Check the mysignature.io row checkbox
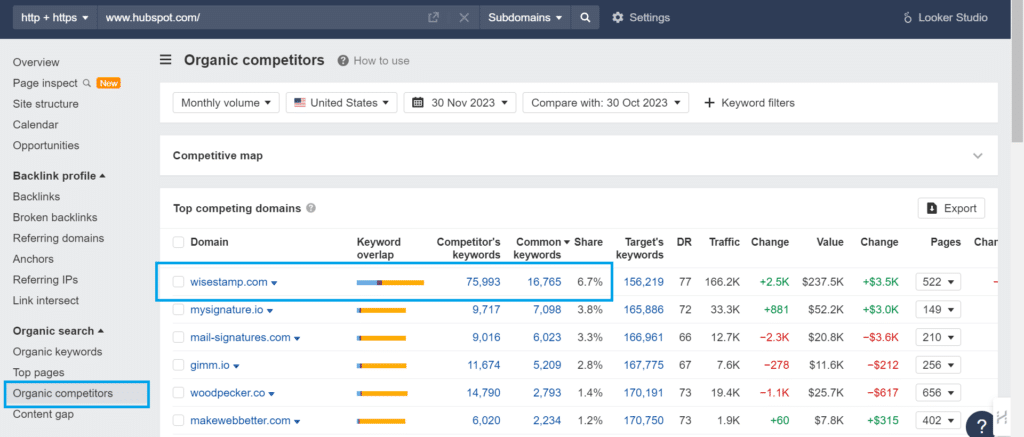The height and width of the screenshot is (437, 1024). [x=178, y=310]
